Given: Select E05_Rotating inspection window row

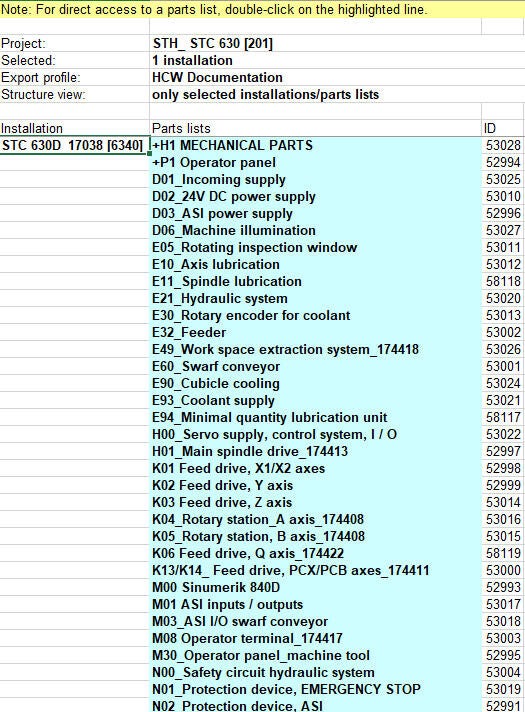Looking at the screenshot, I should tap(315, 247).
